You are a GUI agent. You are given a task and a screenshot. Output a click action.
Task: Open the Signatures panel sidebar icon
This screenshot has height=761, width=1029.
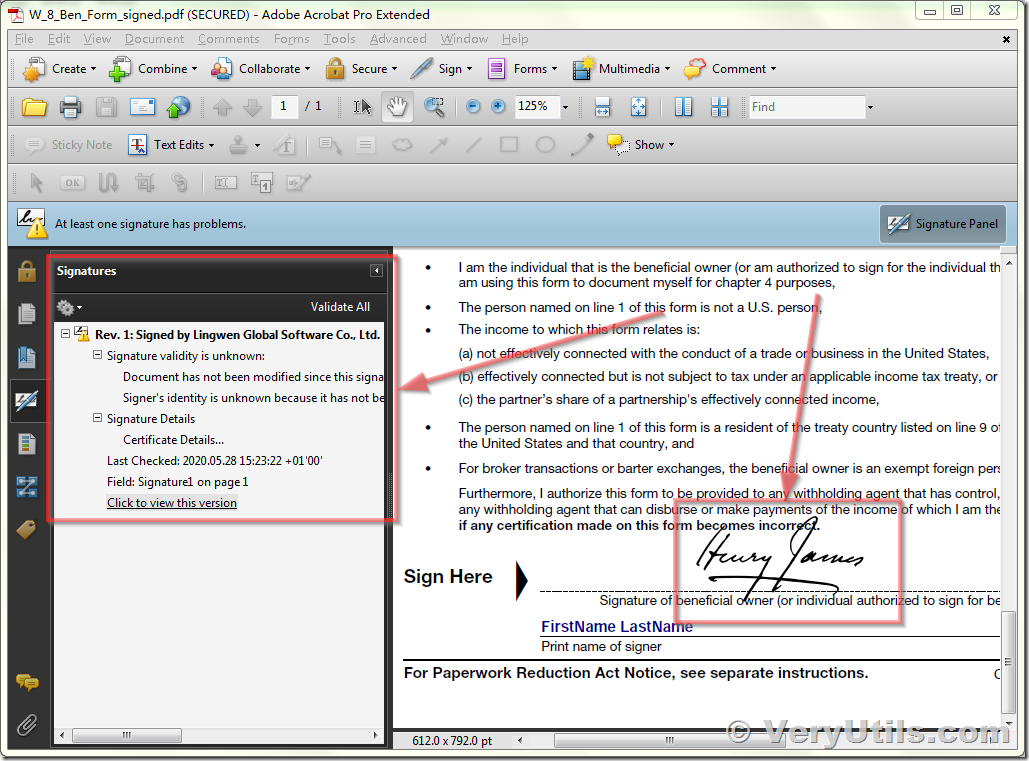pos(26,400)
